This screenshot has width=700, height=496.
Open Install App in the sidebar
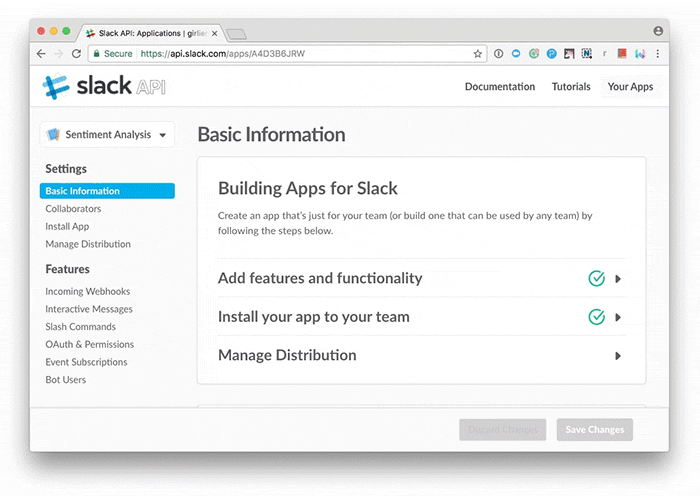coord(67,227)
